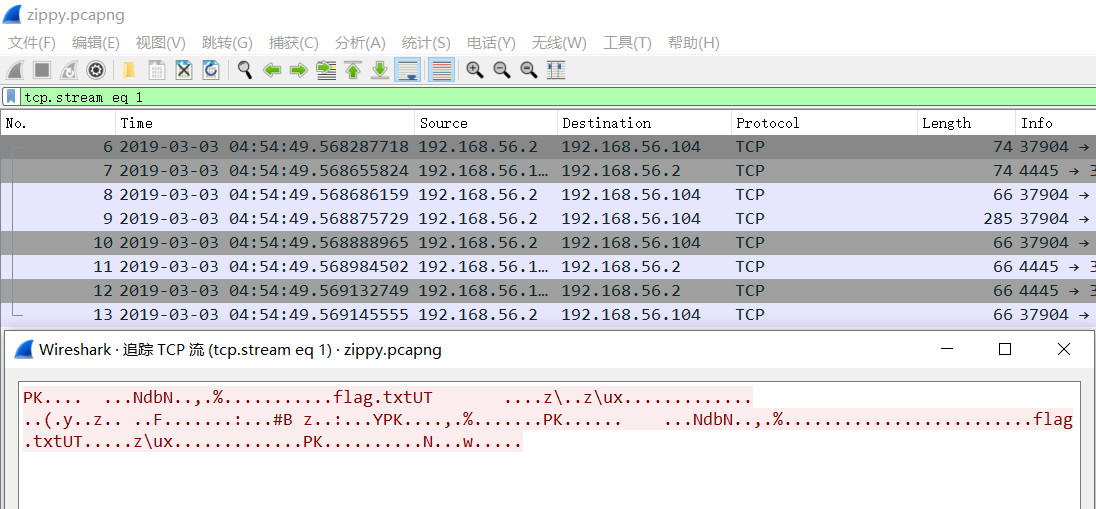Open the 跳转(G) menu
Image resolution: width=1096 pixels, height=509 pixels.
tap(227, 43)
